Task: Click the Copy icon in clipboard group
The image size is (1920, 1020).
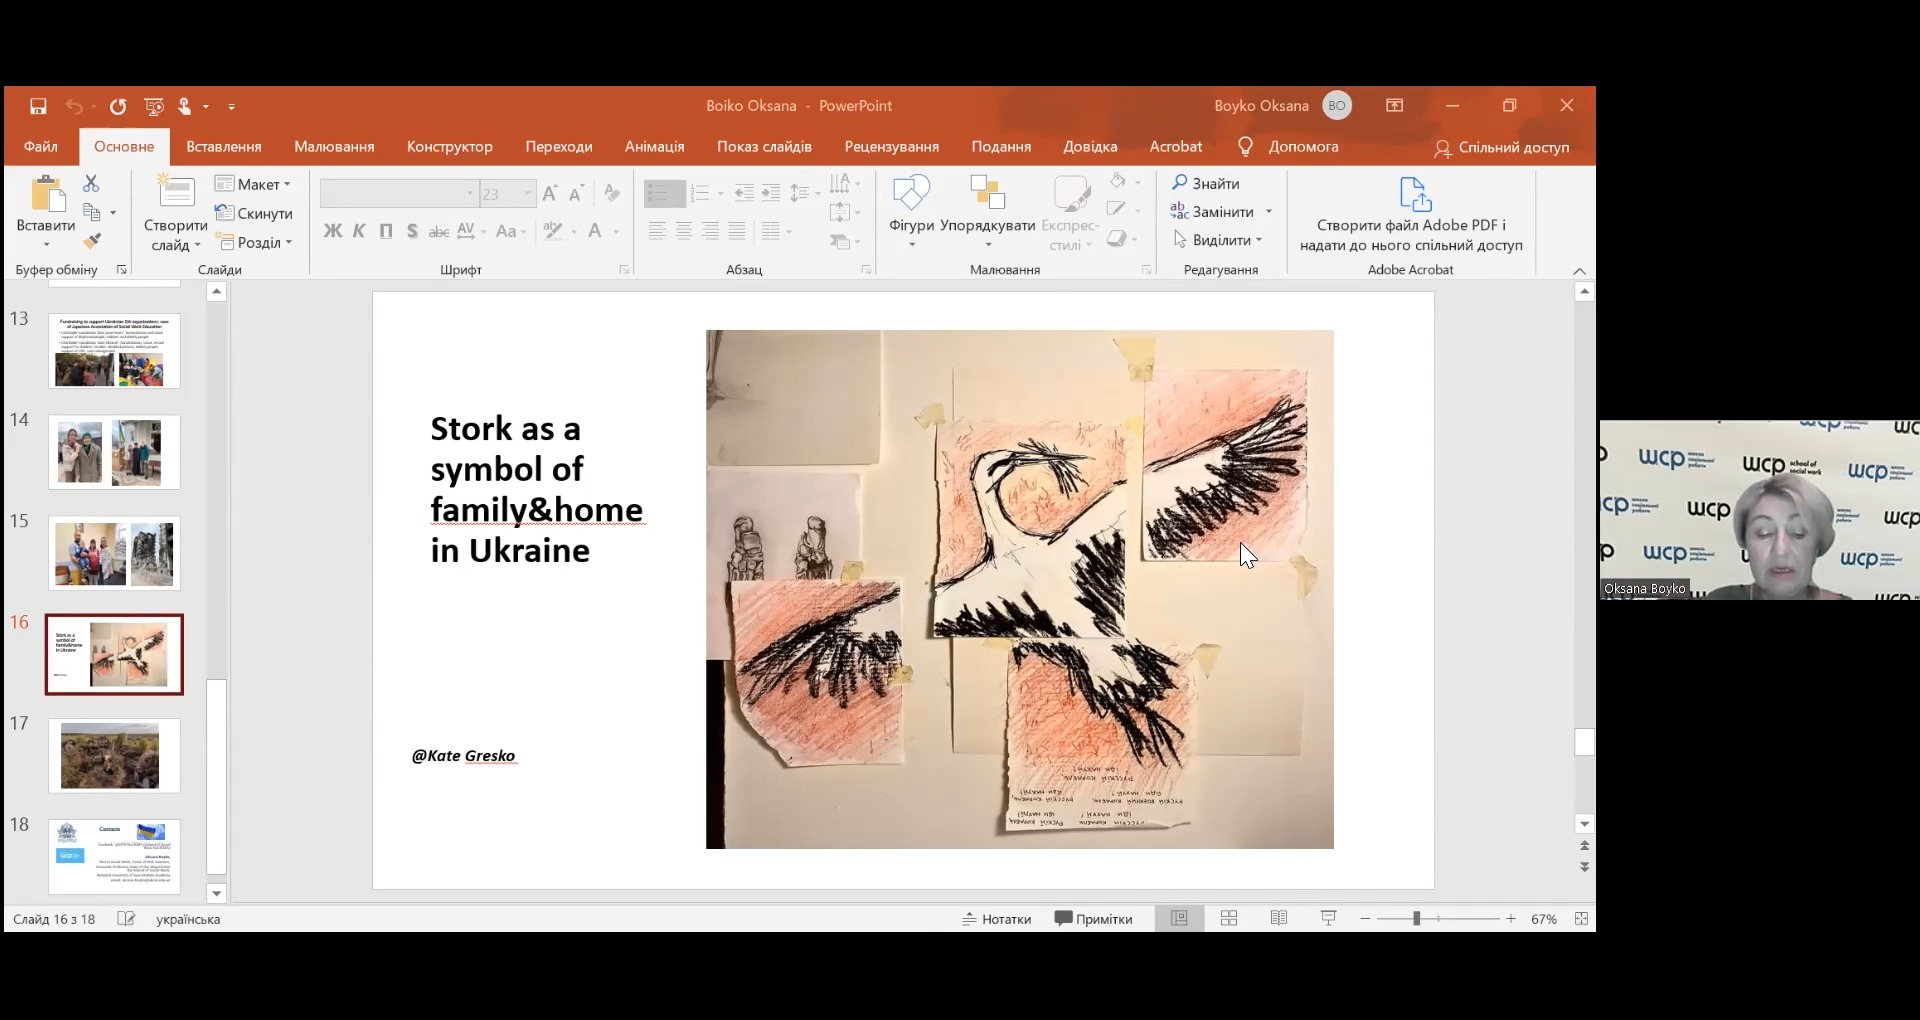Action: pyautogui.click(x=92, y=212)
